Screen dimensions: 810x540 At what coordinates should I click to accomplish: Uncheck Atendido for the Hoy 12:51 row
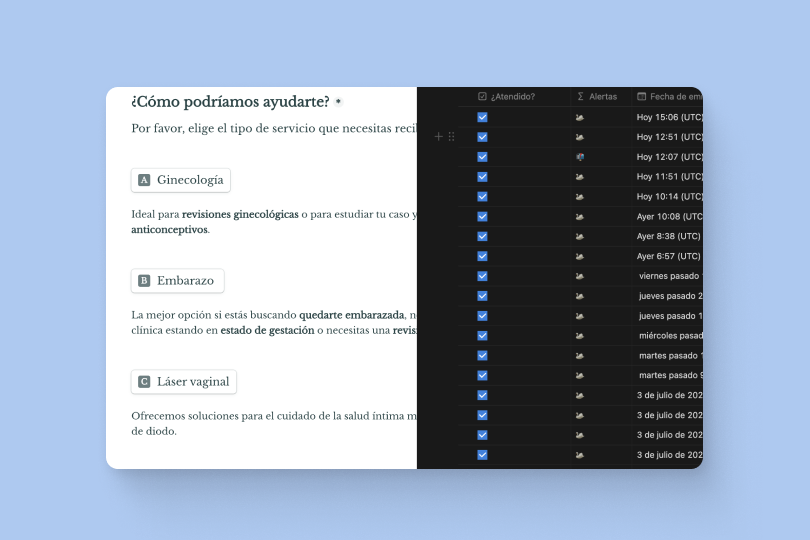coord(482,137)
